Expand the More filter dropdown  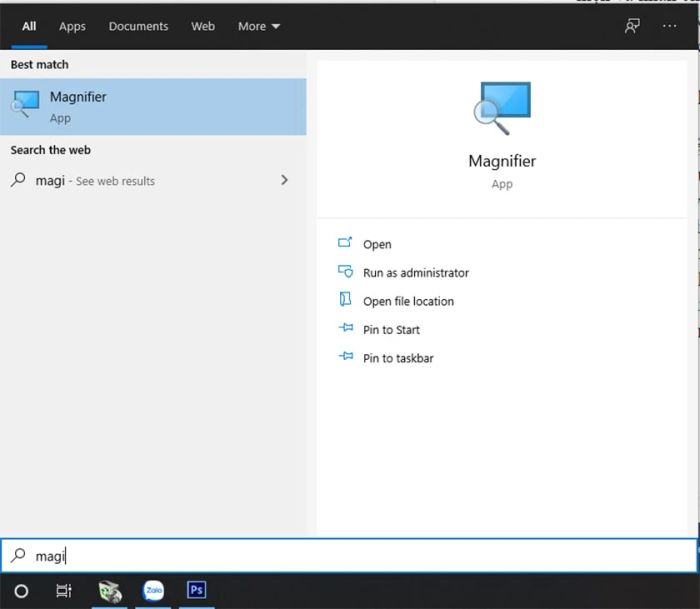pyautogui.click(x=259, y=26)
